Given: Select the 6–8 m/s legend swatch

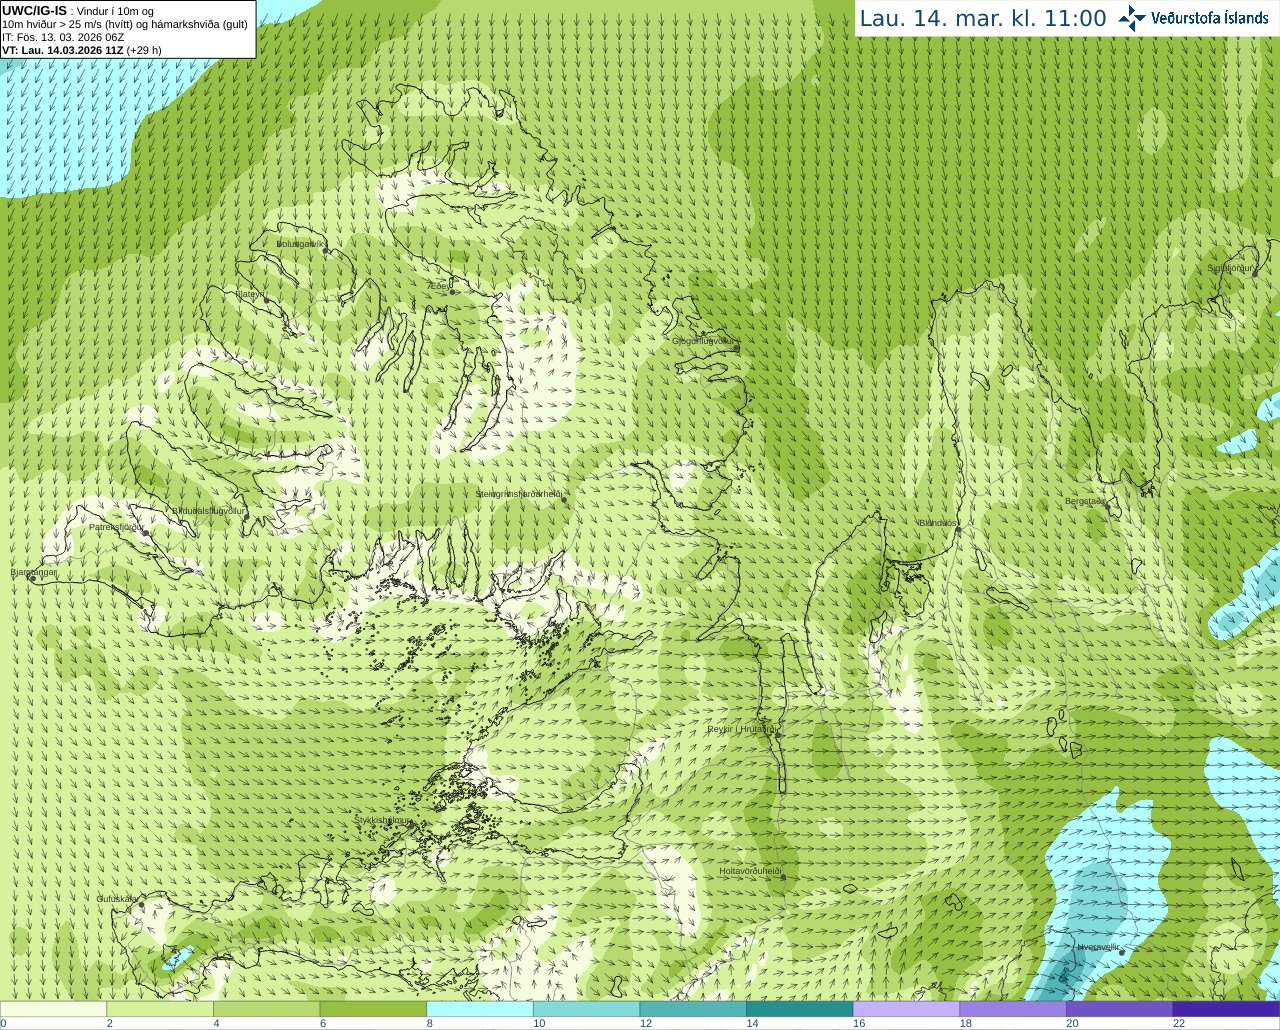Looking at the screenshot, I should 373,1009.
